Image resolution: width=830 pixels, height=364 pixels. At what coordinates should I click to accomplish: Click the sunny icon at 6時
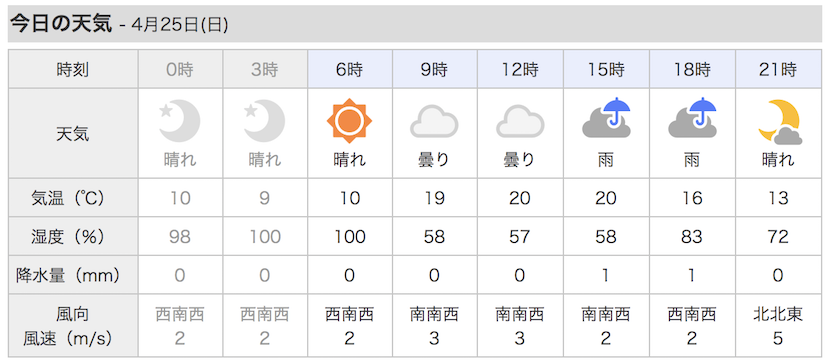tap(349, 121)
